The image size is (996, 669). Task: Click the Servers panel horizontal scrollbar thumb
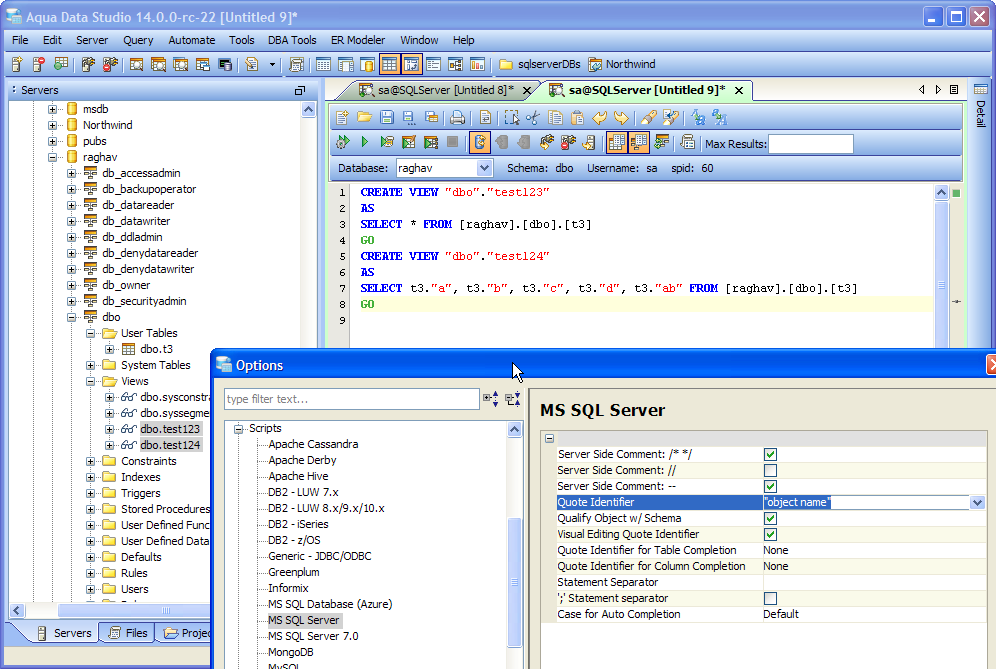pyautogui.click(x=165, y=611)
